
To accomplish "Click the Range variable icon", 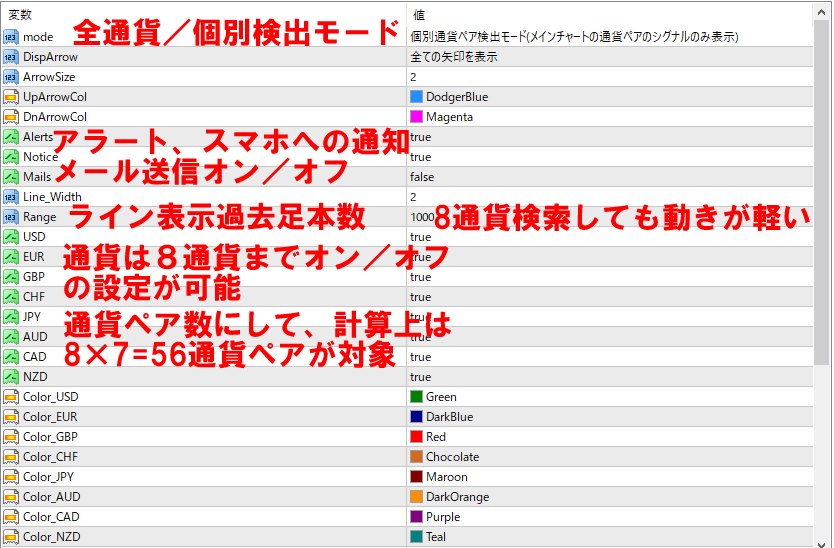I will click(x=11, y=217).
